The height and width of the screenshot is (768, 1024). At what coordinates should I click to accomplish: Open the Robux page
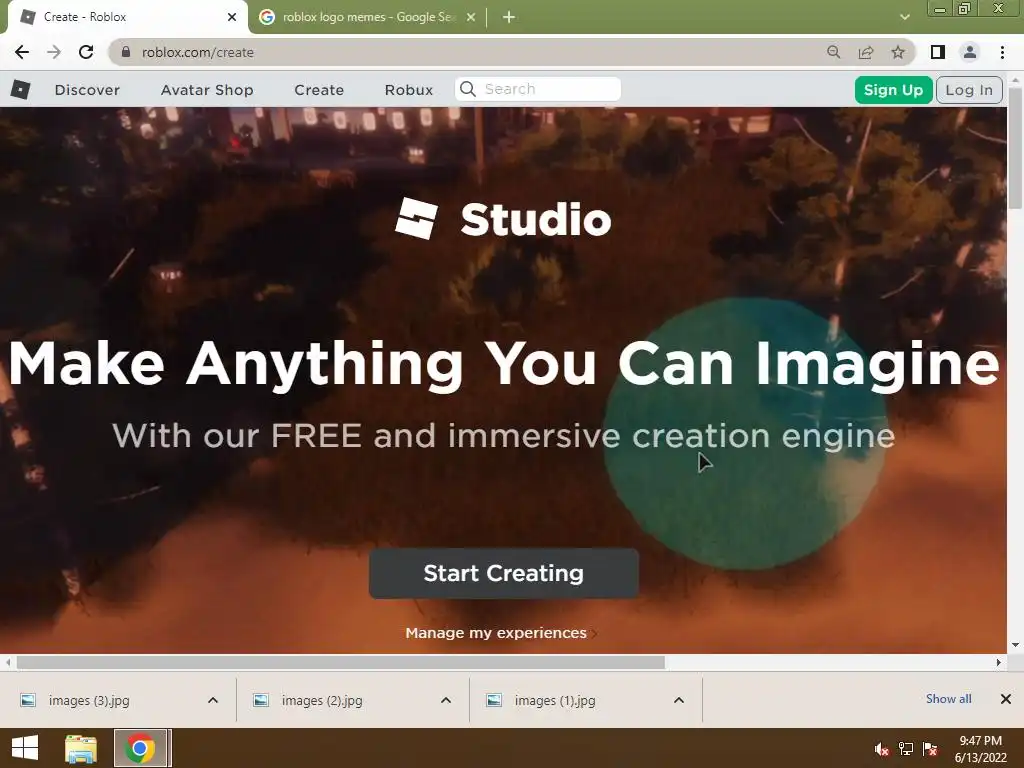409,90
